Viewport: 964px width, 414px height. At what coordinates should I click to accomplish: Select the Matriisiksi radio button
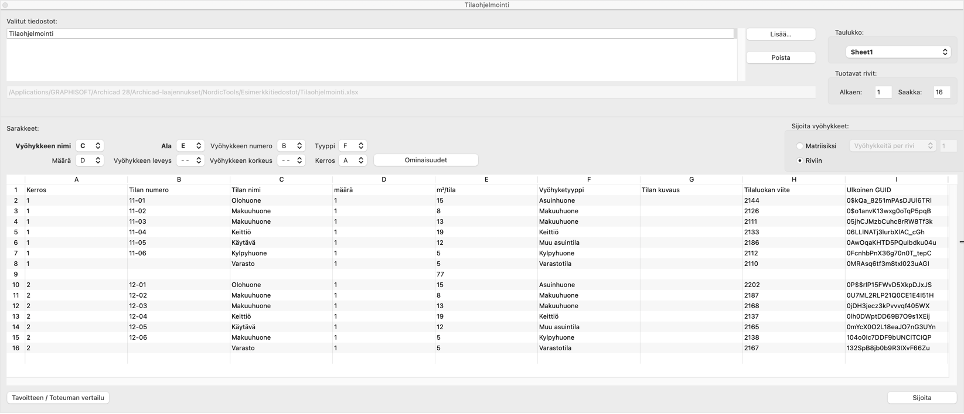(x=798, y=145)
